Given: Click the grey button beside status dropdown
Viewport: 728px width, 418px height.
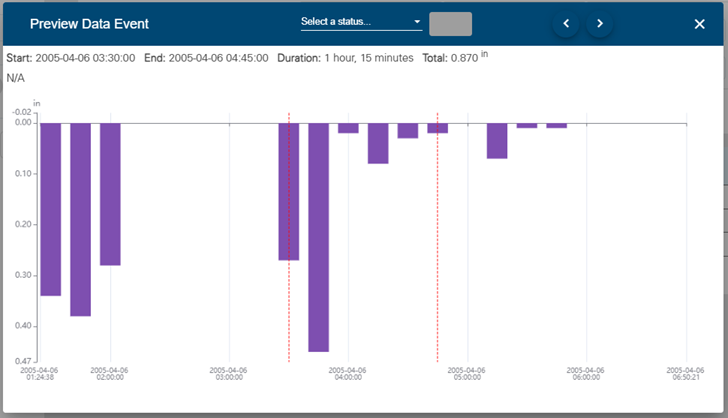Looking at the screenshot, I should 450,24.
